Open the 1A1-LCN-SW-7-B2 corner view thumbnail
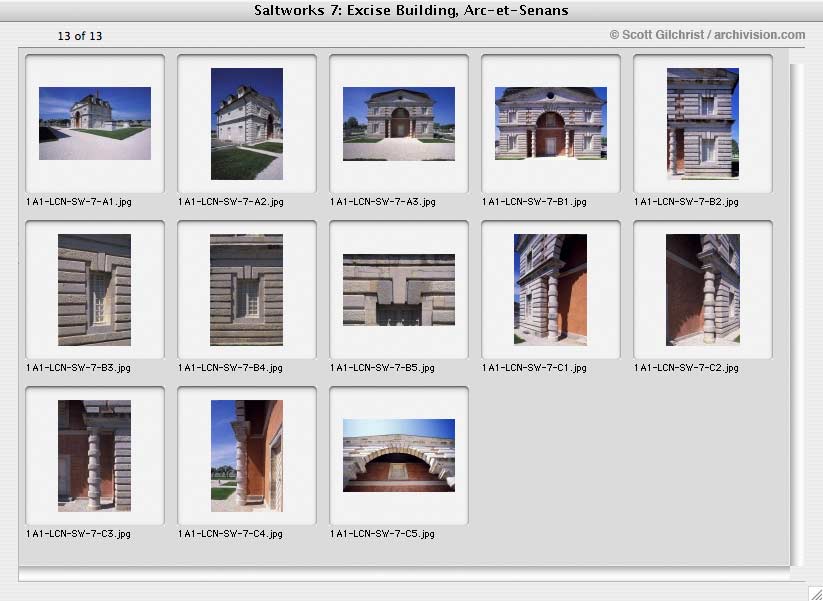This screenshot has width=823, height=601. click(703, 123)
